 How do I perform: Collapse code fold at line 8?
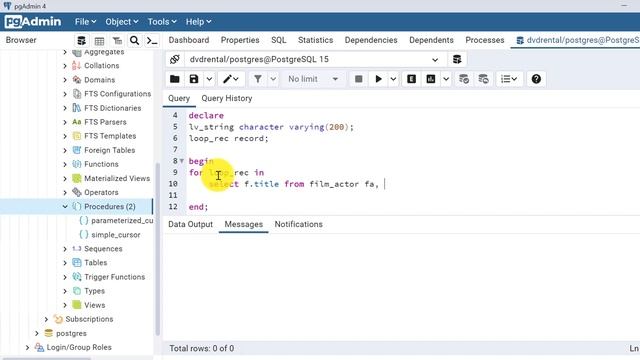coord(182,161)
